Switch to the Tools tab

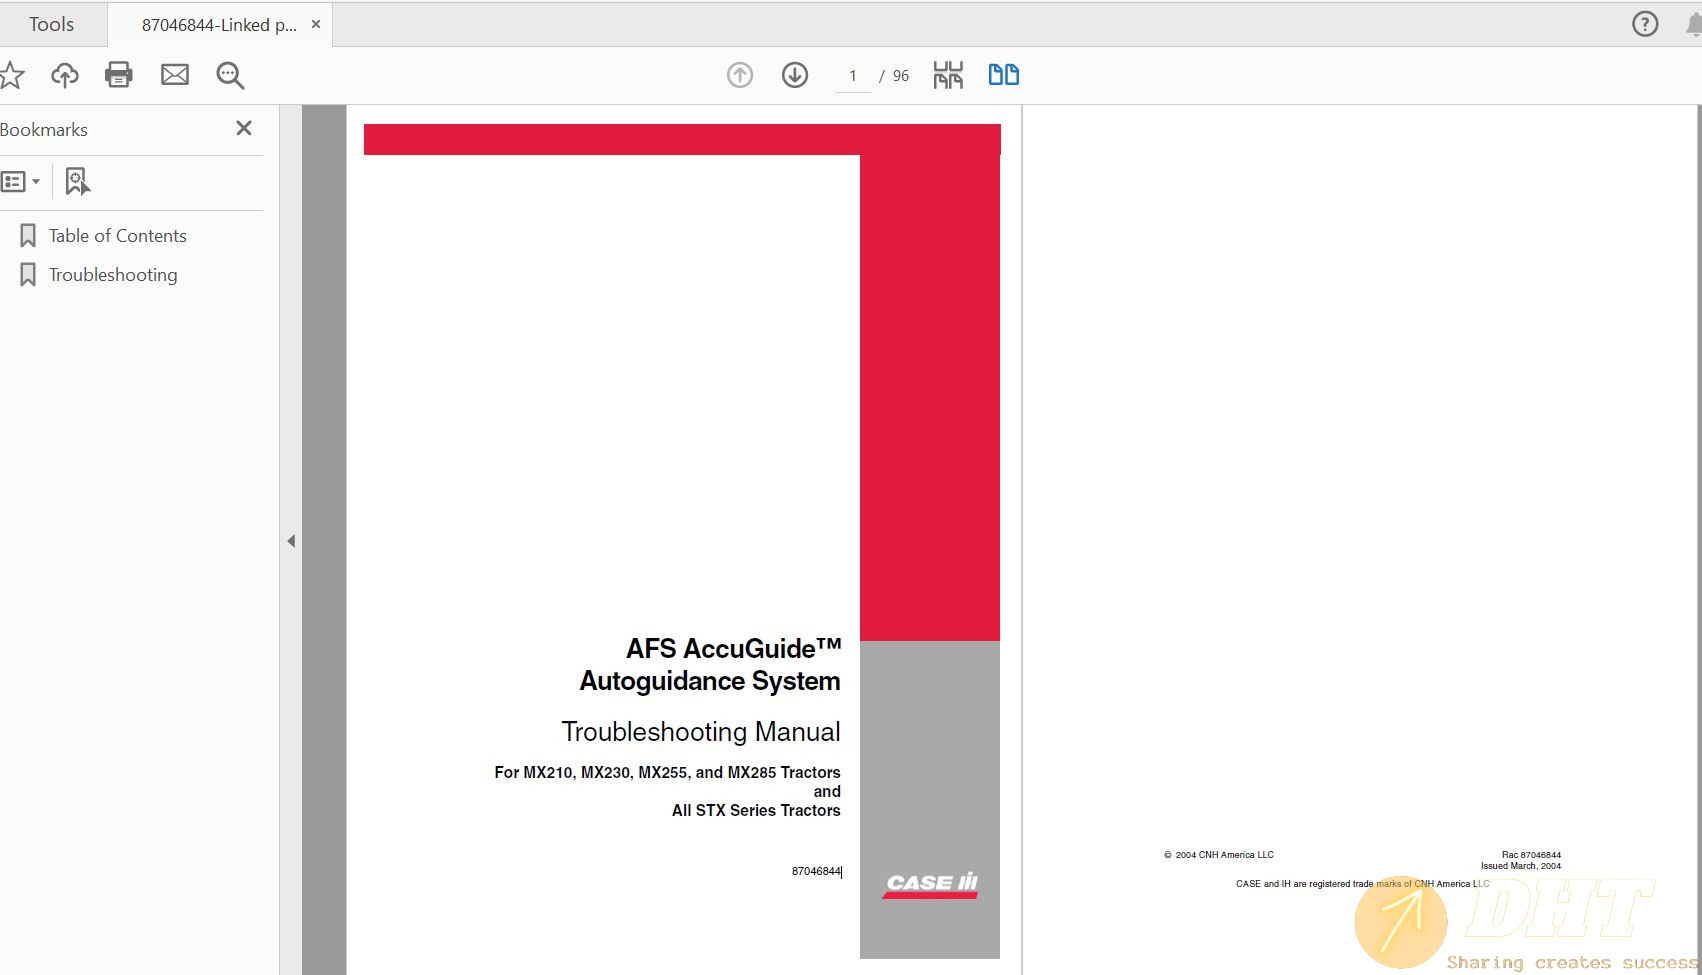pos(52,23)
